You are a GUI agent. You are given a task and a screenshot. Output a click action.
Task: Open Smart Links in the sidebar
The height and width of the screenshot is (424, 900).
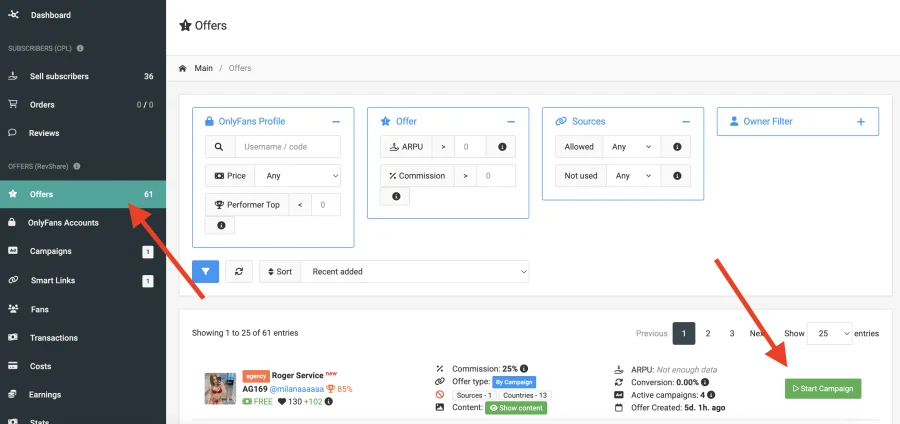54,280
